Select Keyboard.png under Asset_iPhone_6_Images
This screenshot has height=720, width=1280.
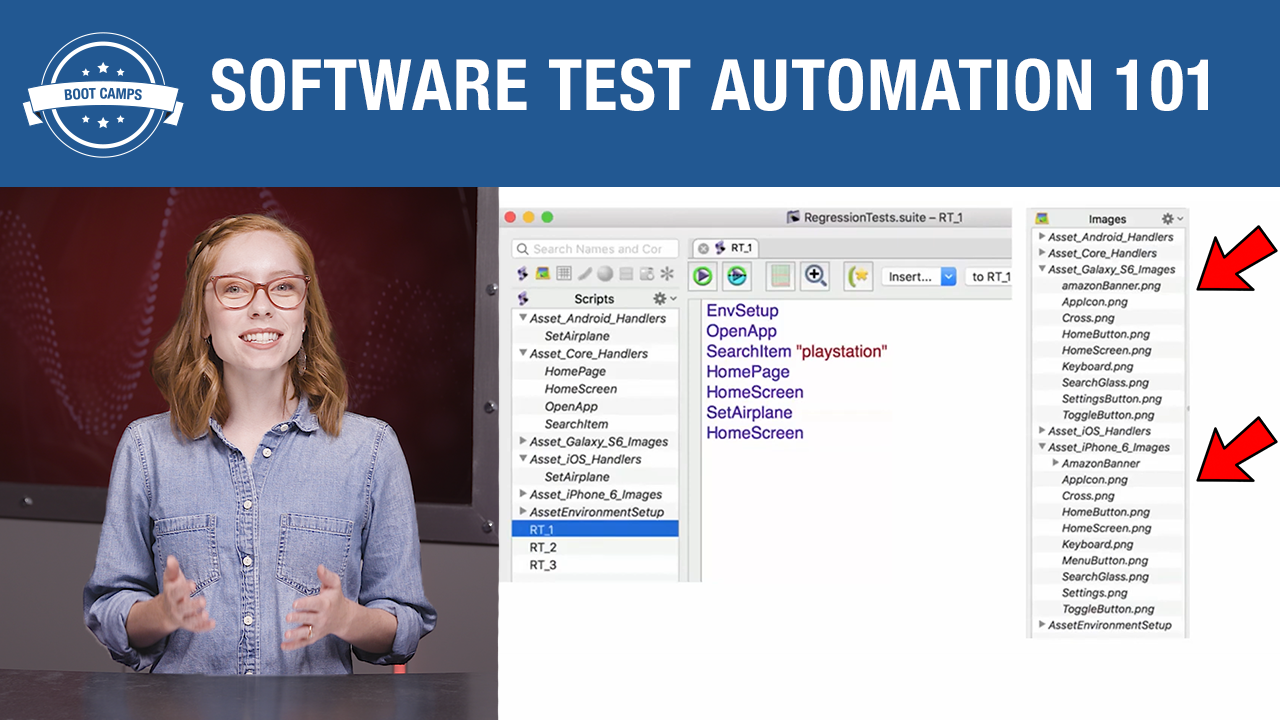point(1097,545)
